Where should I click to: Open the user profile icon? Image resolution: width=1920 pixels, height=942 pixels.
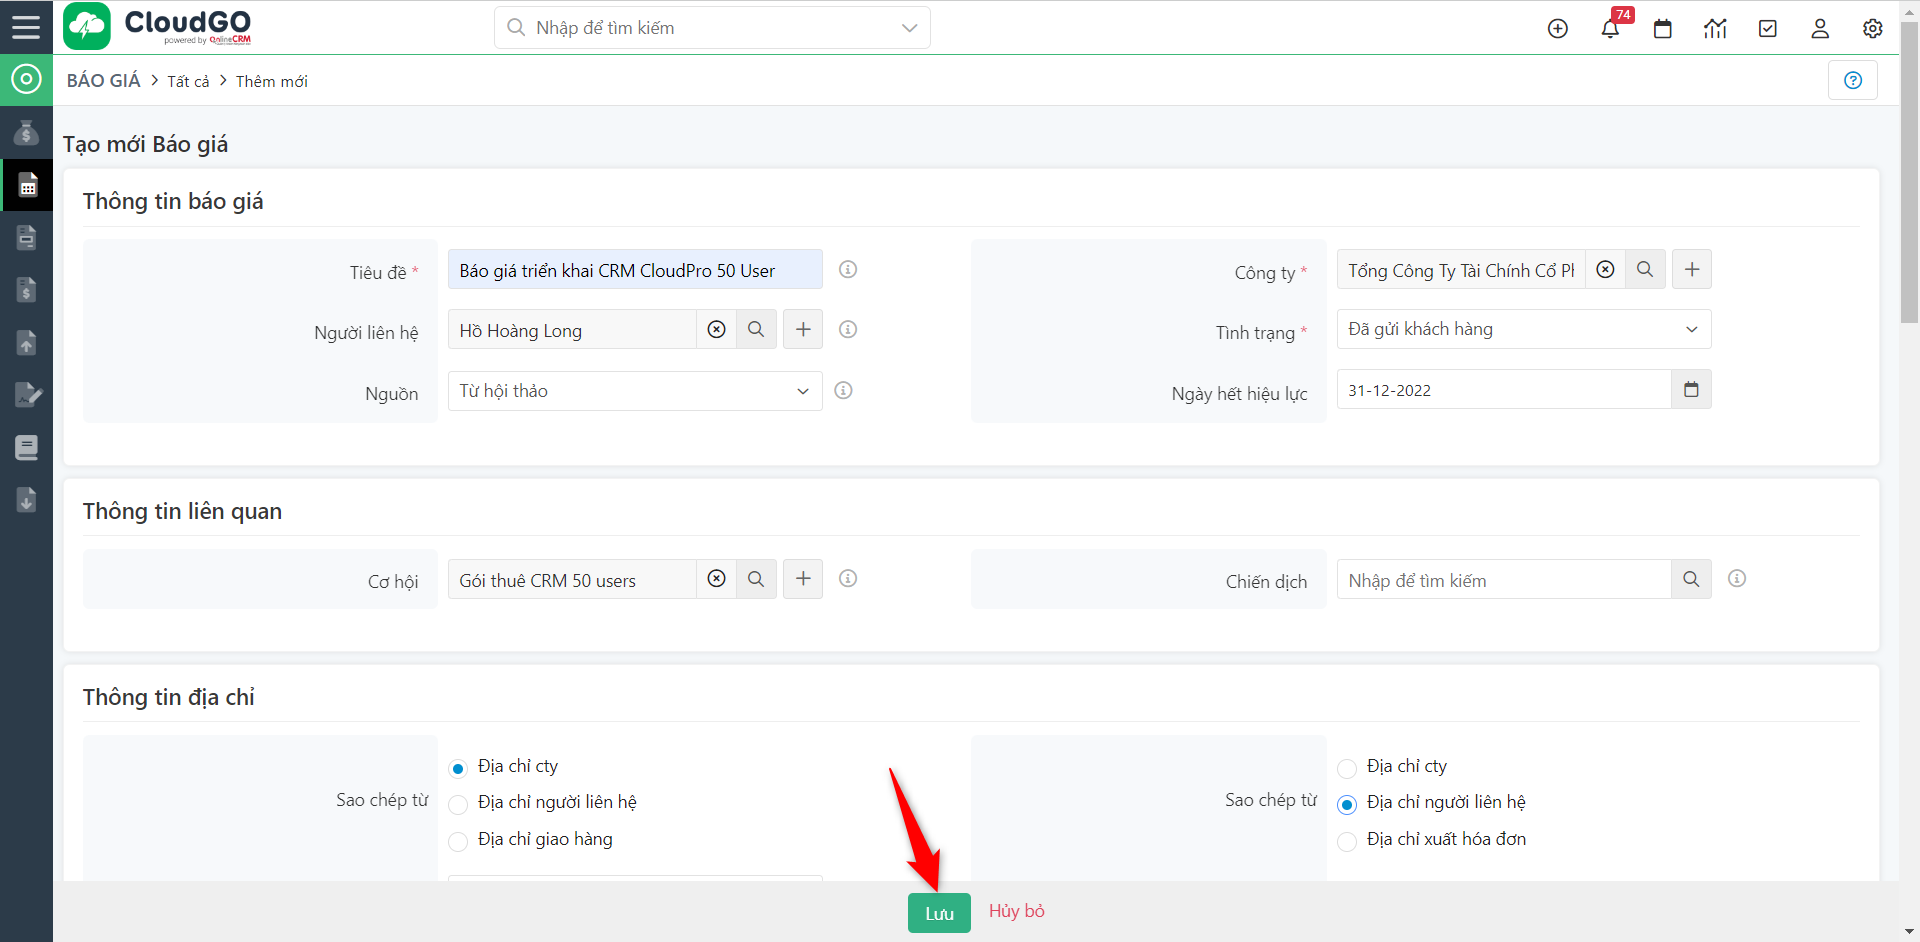pyautogui.click(x=1820, y=29)
